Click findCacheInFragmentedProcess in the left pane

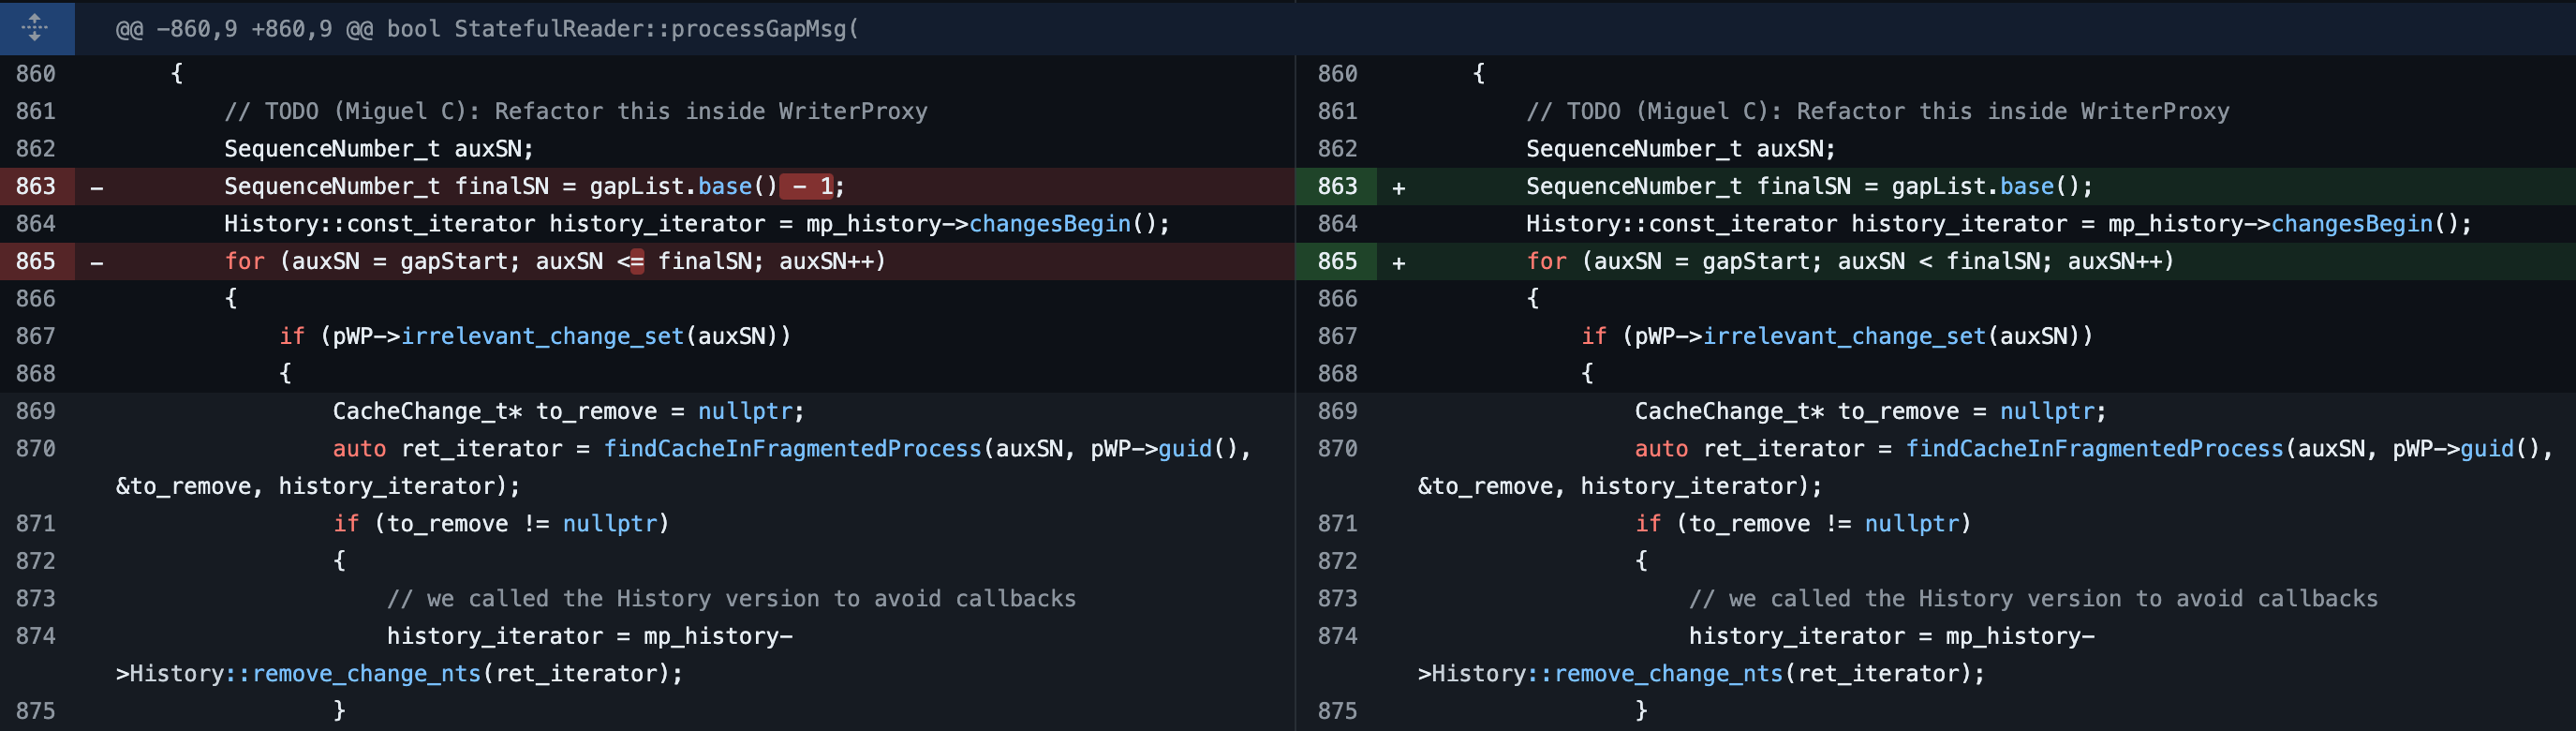(x=792, y=449)
